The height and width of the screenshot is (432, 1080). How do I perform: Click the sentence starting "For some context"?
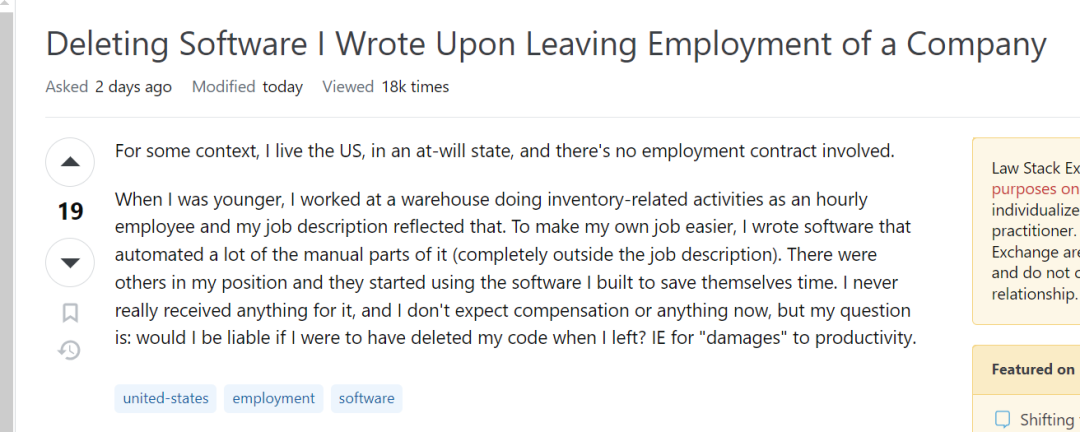(504, 152)
